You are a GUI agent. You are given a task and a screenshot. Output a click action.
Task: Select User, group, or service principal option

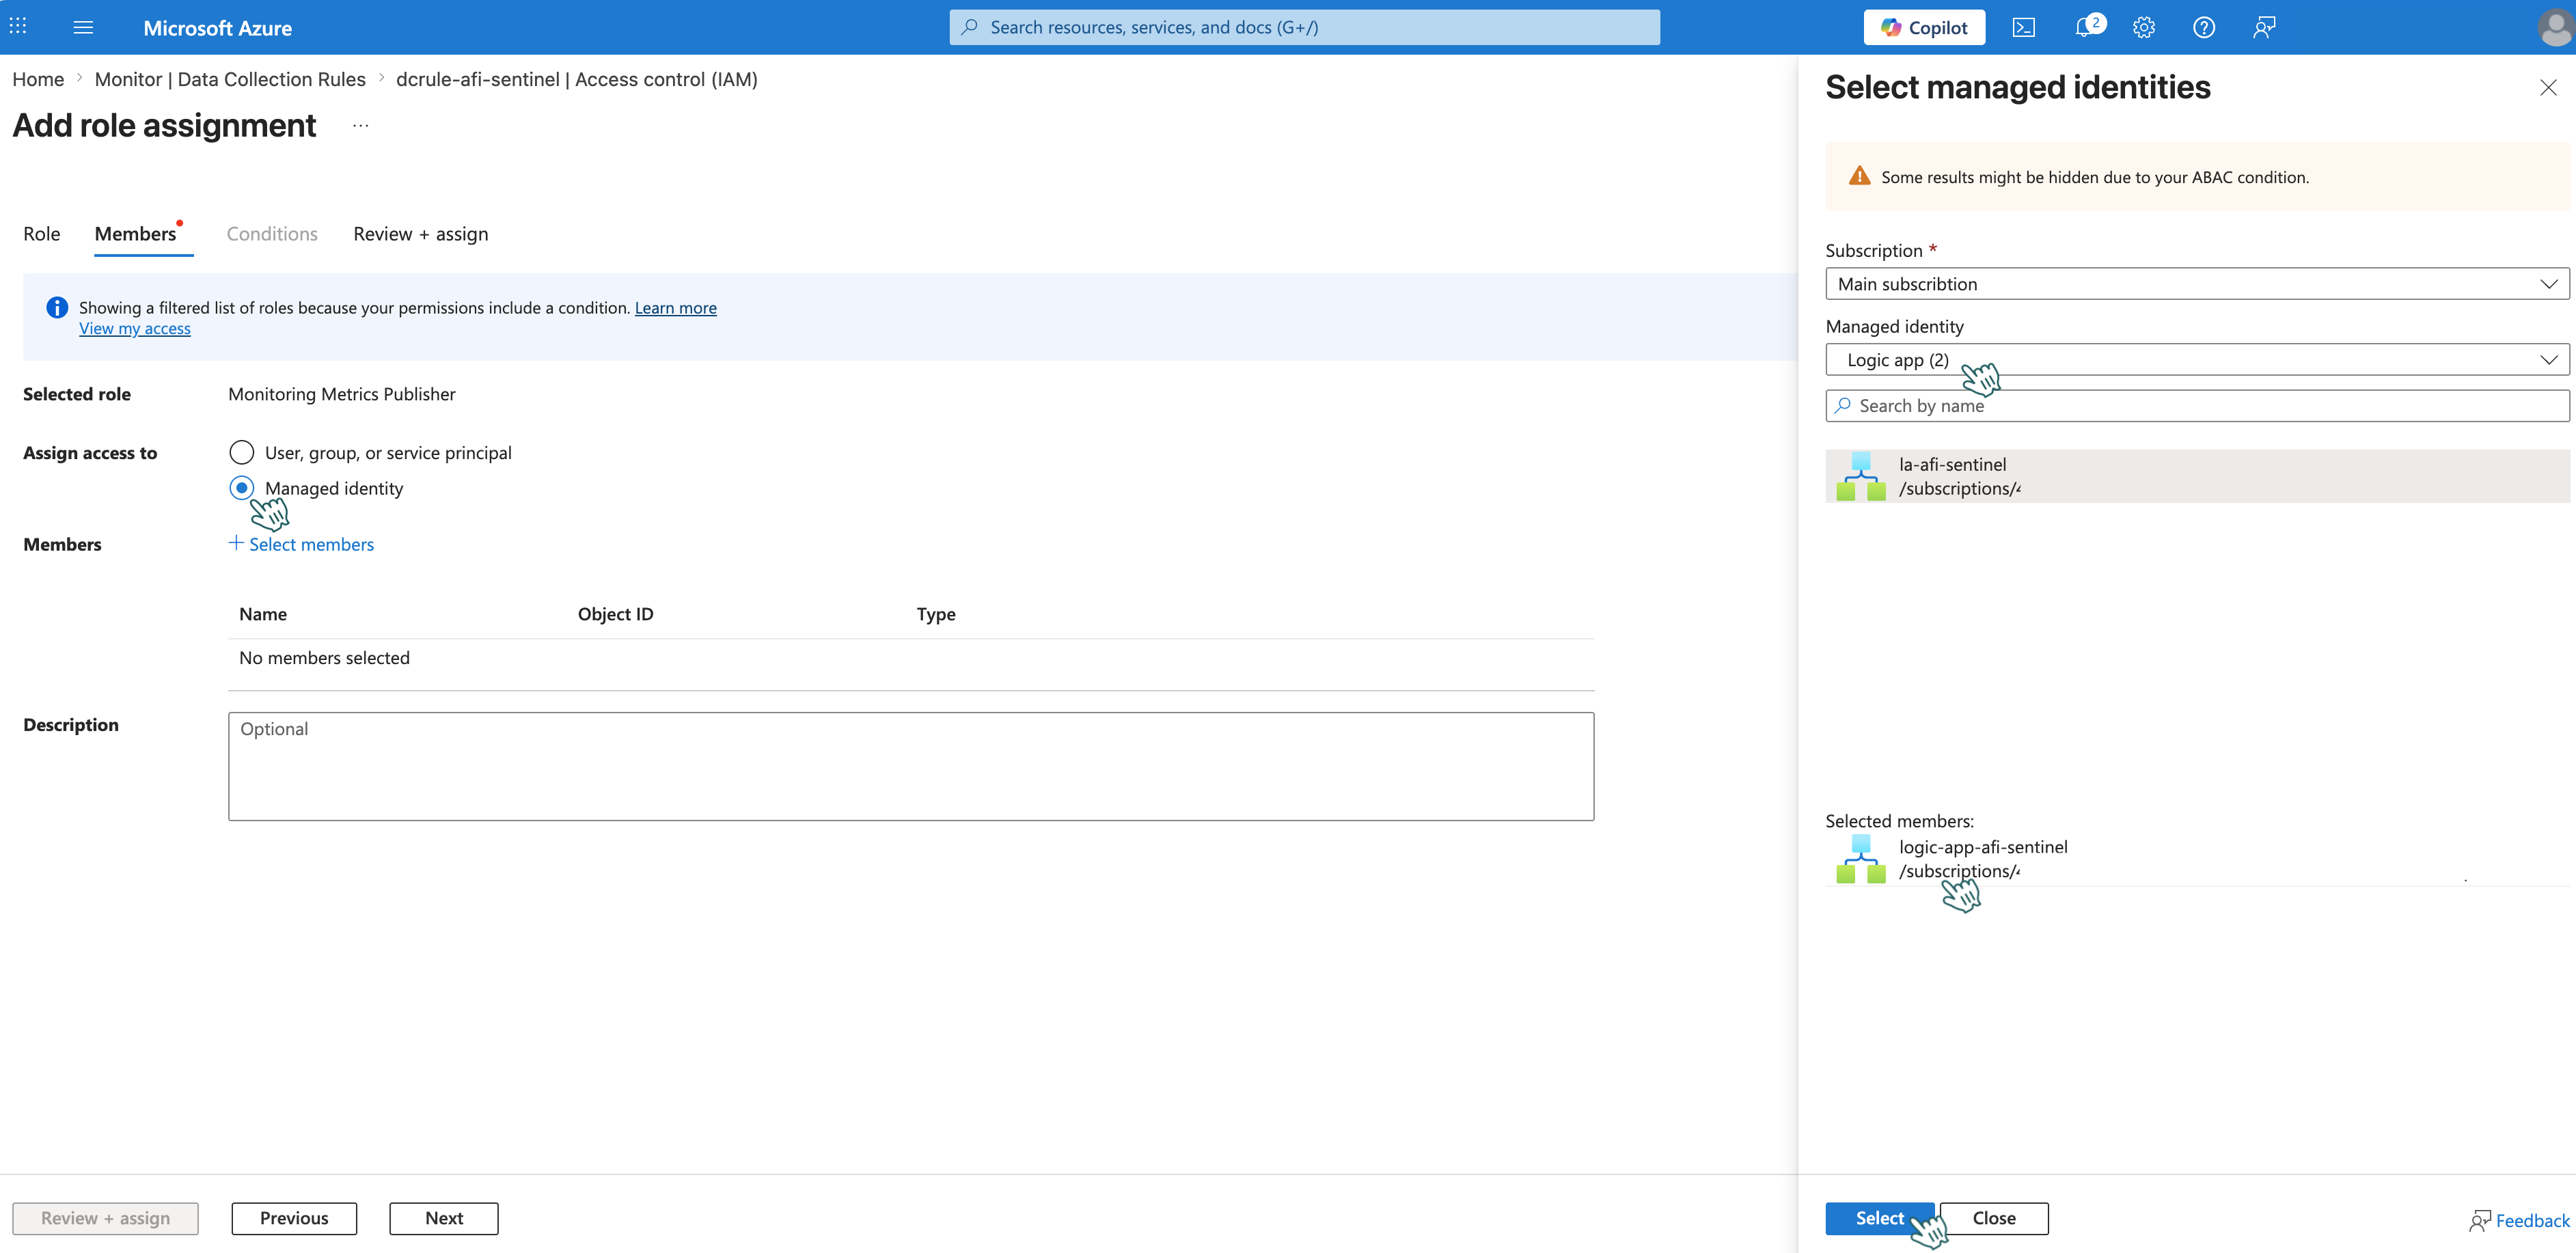[x=241, y=453]
